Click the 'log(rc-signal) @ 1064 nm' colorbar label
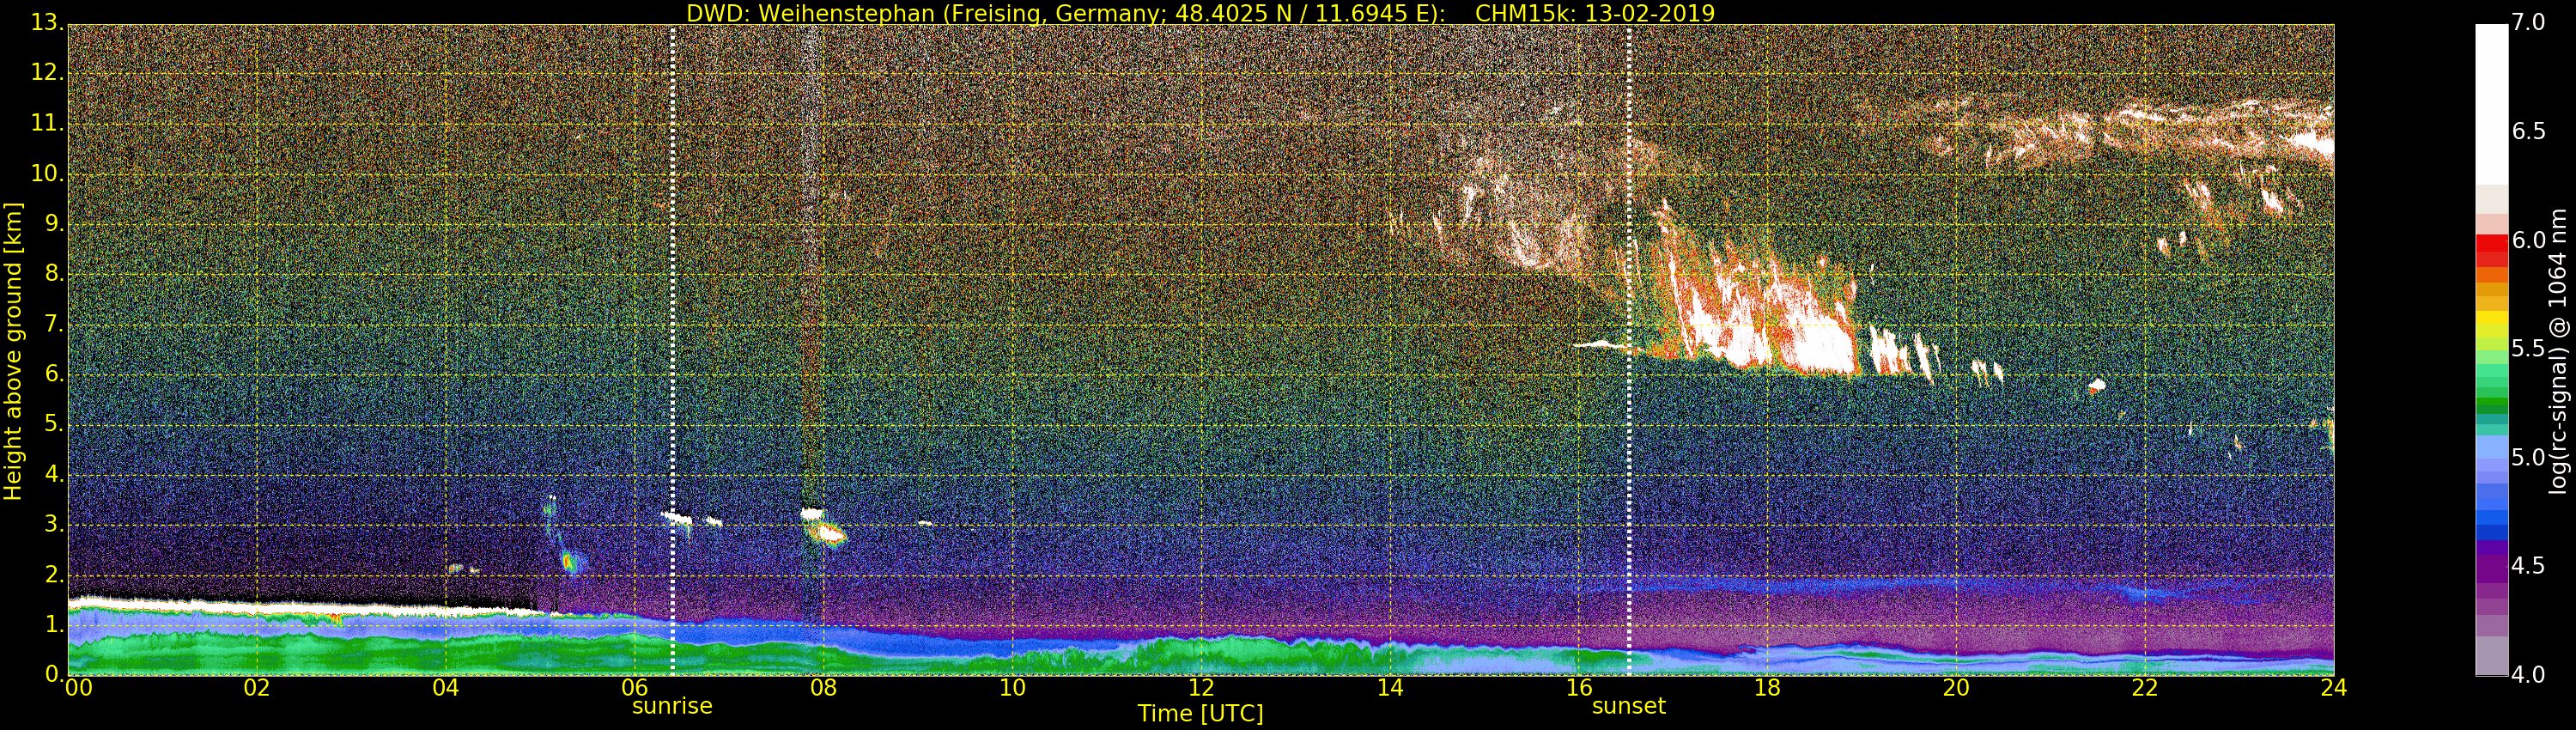Image resolution: width=2576 pixels, height=730 pixels. click(x=2558, y=351)
